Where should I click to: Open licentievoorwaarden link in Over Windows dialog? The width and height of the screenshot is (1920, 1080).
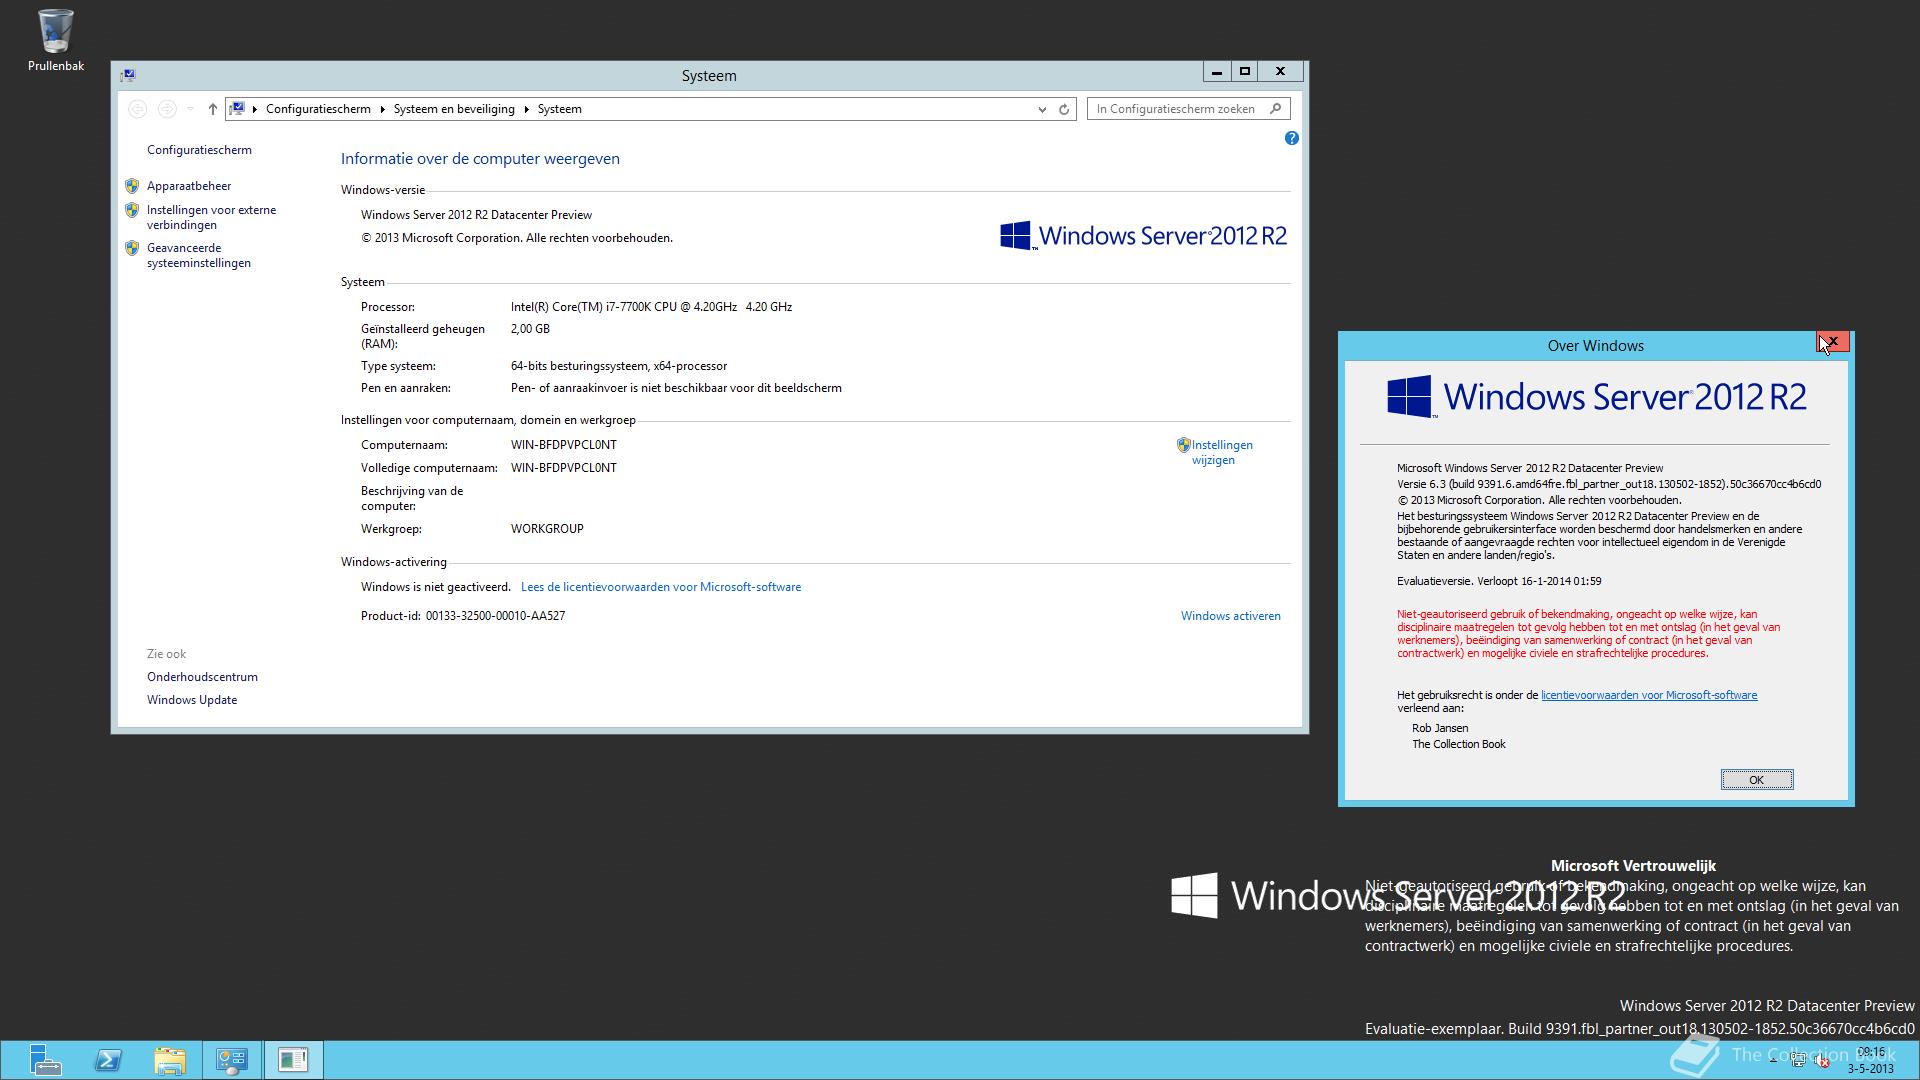(x=1648, y=695)
